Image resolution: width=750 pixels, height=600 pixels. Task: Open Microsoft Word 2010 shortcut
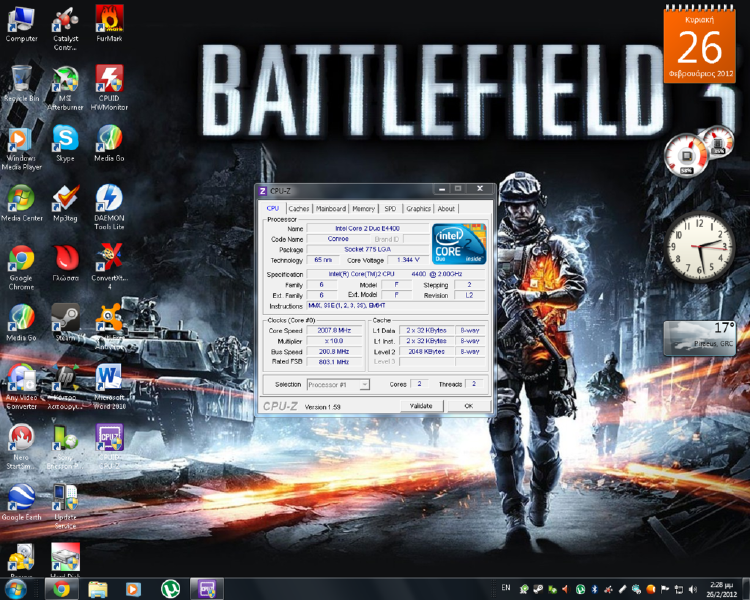[x=109, y=387]
